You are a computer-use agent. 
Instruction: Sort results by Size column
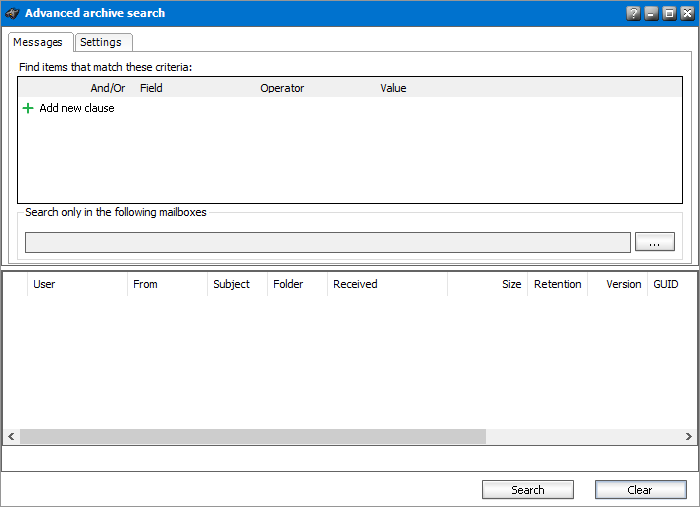488,284
